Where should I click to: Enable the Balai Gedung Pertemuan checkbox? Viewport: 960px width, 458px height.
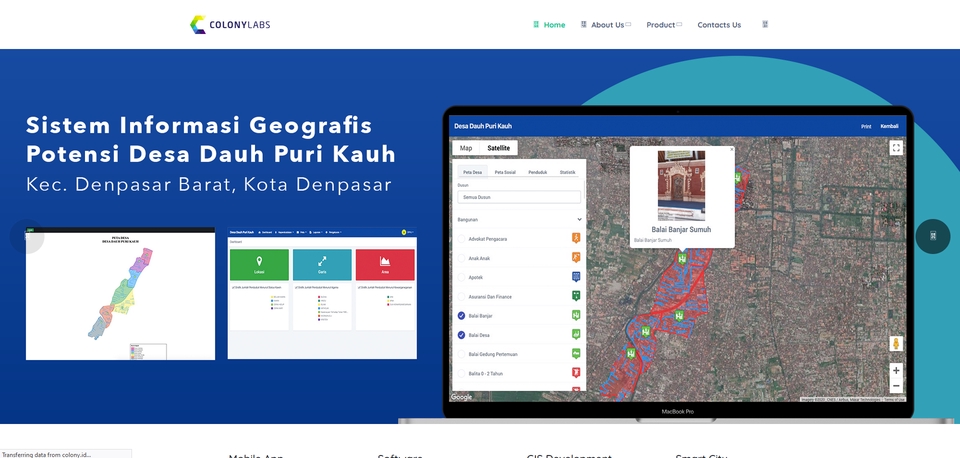(461, 355)
